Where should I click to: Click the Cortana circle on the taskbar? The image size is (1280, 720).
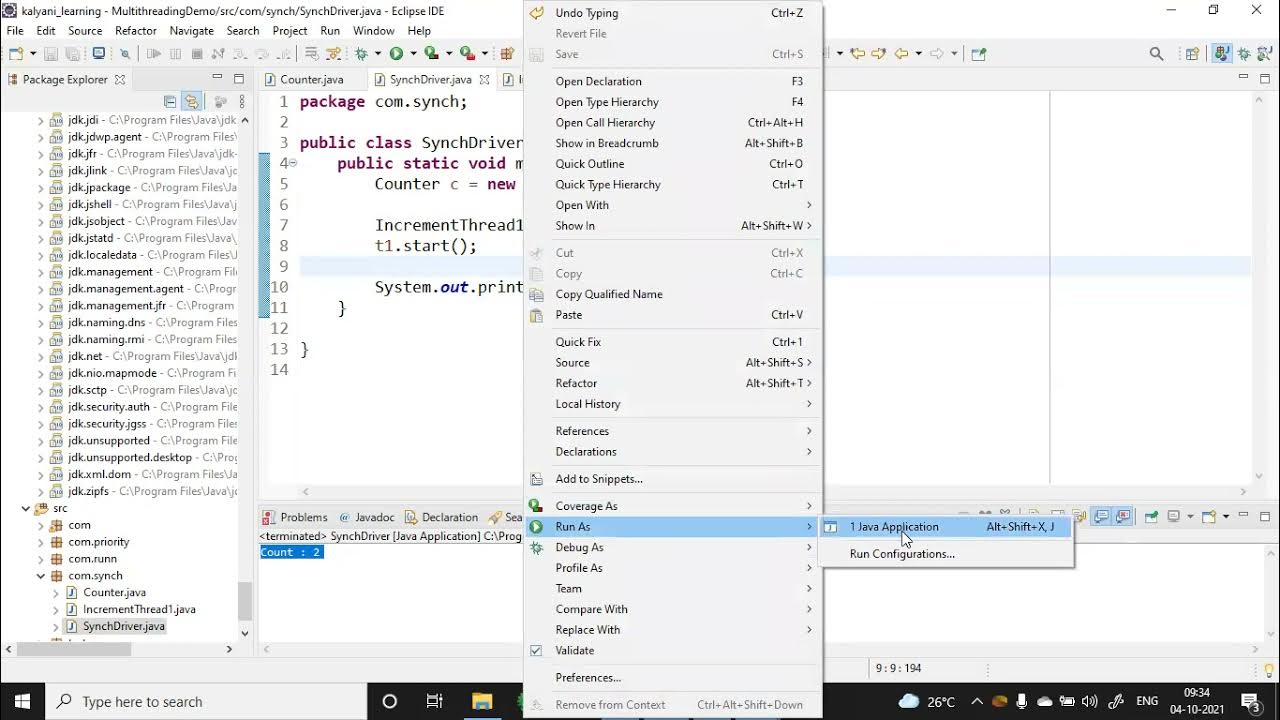[390, 701]
